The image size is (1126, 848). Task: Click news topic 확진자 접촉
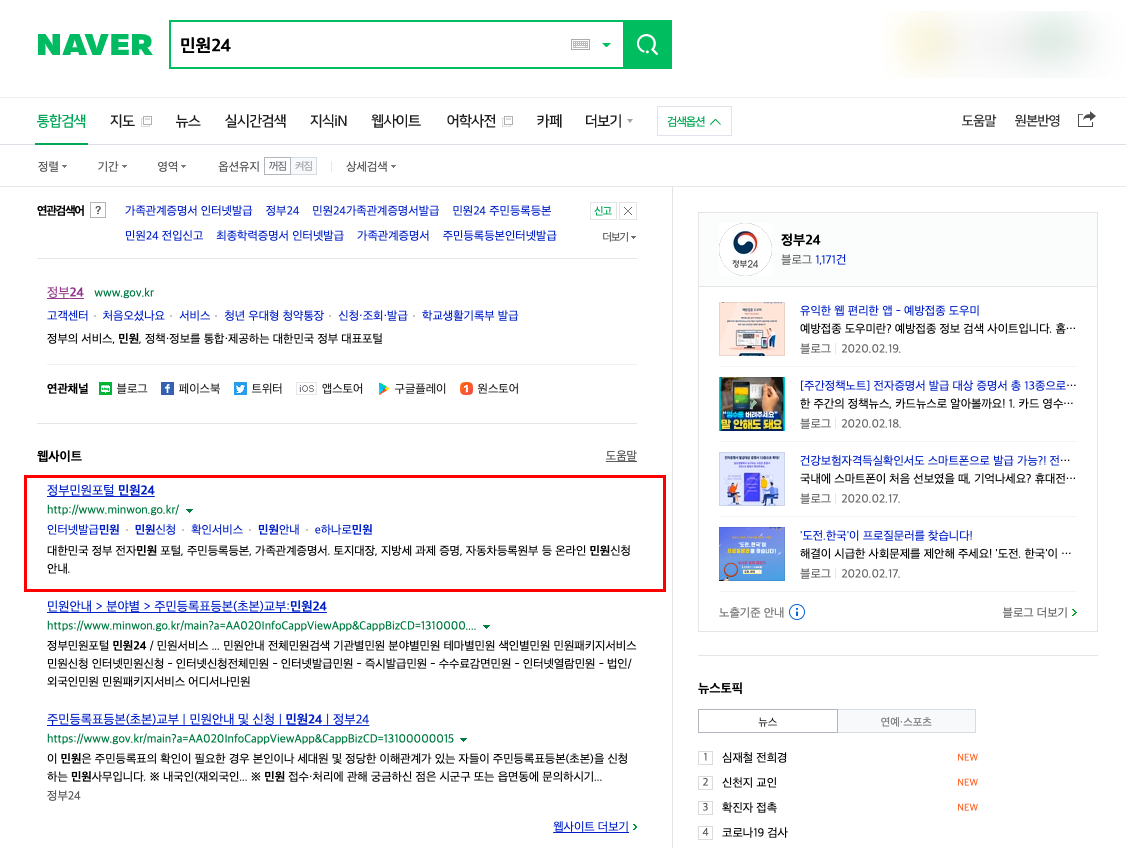tap(749, 808)
